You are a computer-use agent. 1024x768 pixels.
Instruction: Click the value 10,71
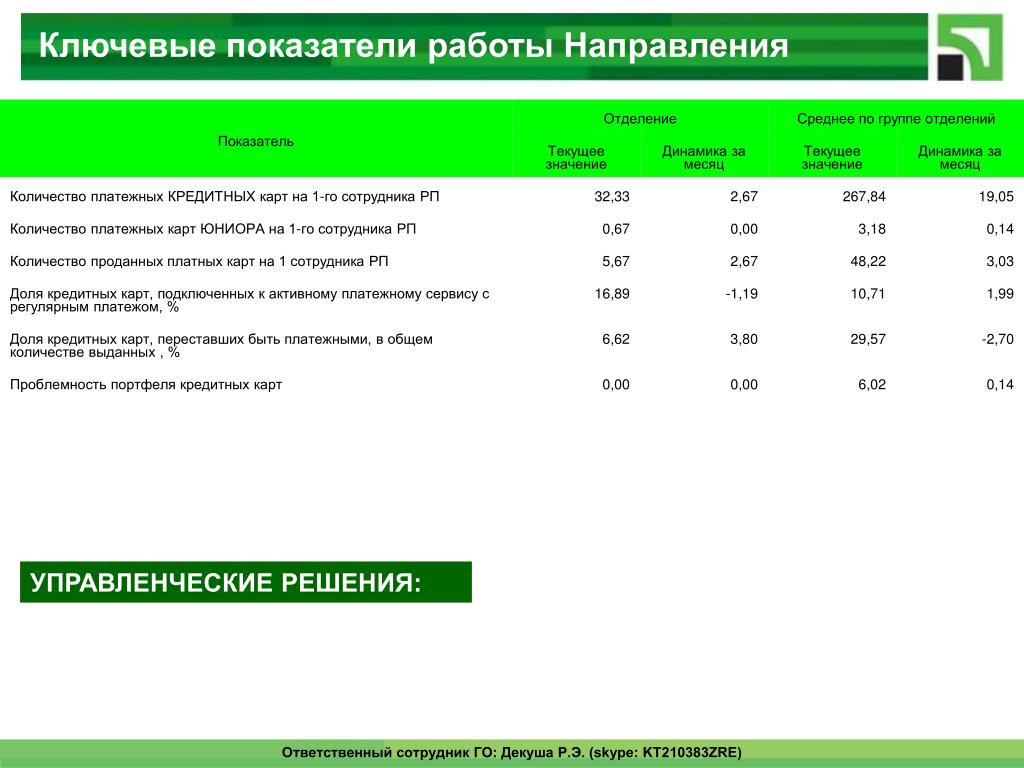coord(868,294)
